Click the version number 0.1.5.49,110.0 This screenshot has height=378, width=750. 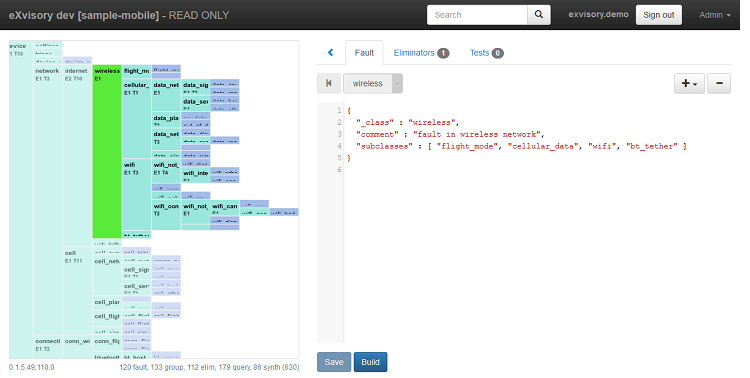point(32,367)
